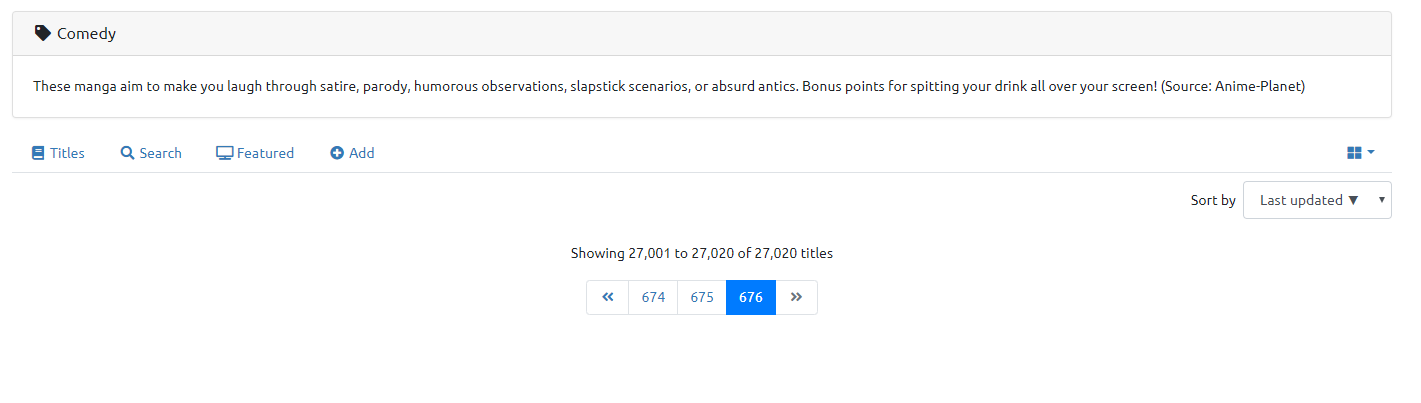Open the Search tab
The width and height of the screenshot is (1421, 403).
tap(160, 153)
